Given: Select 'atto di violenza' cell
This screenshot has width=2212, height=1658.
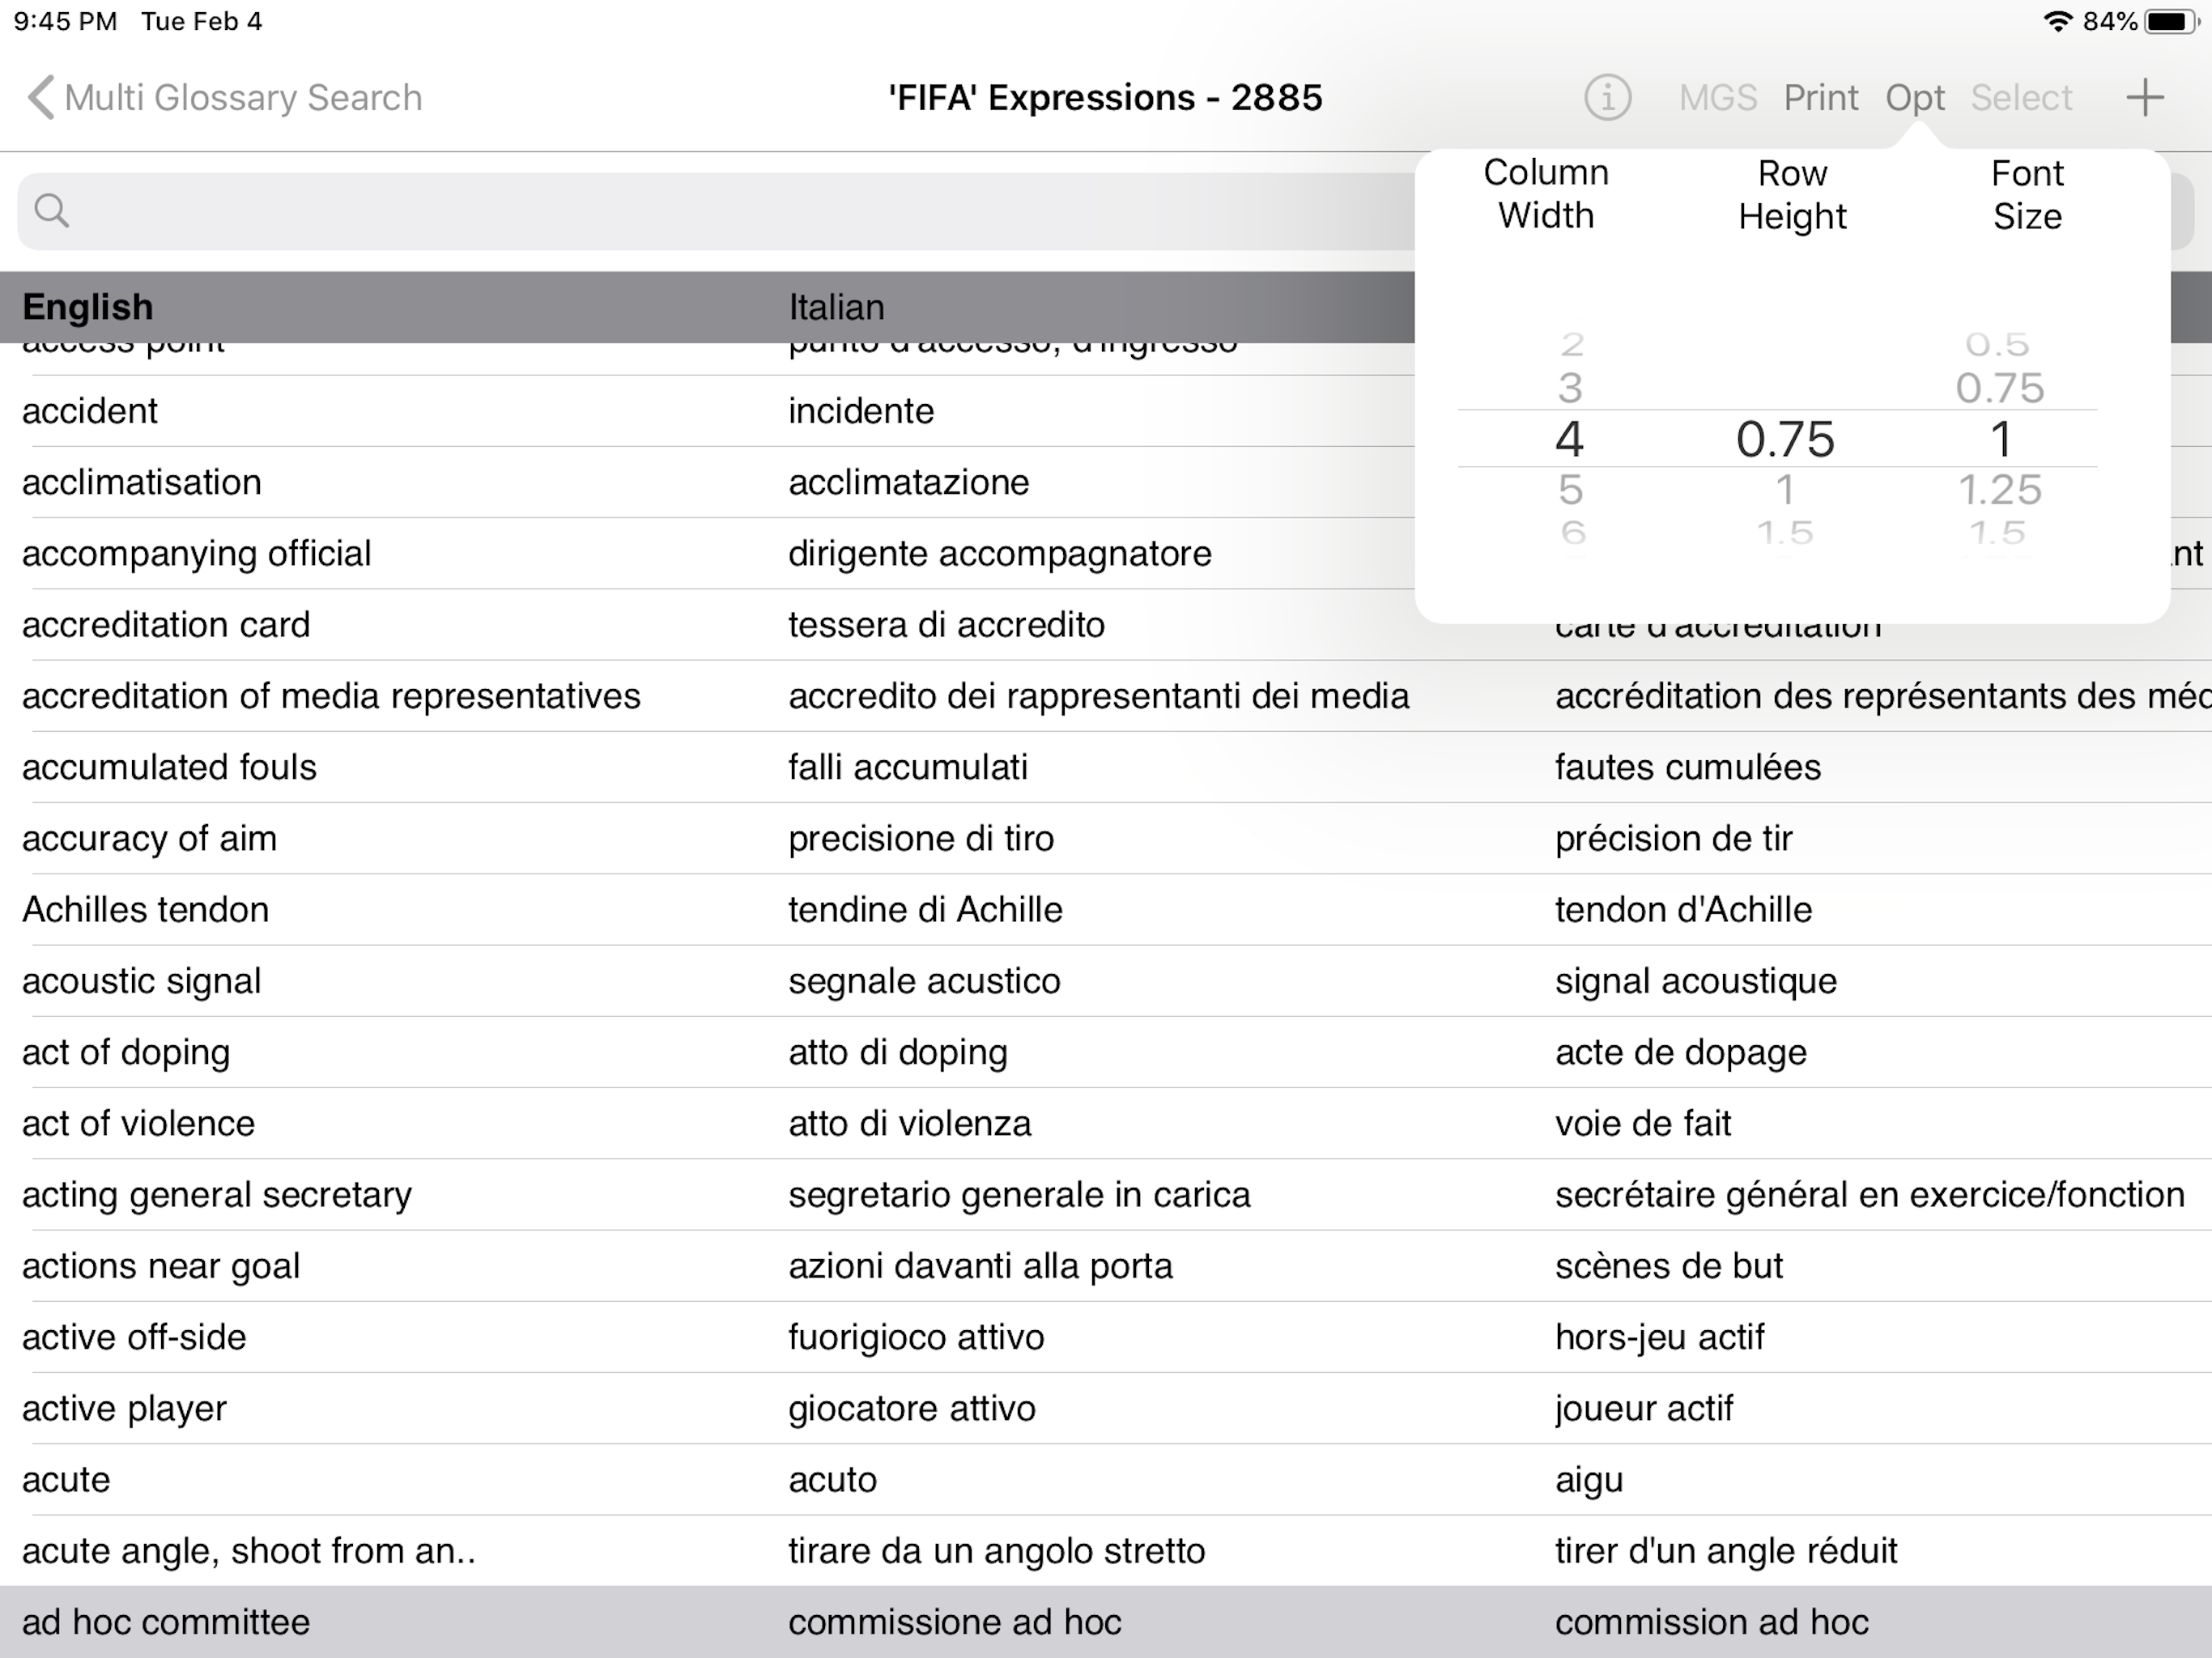Looking at the screenshot, I should tap(910, 1123).
